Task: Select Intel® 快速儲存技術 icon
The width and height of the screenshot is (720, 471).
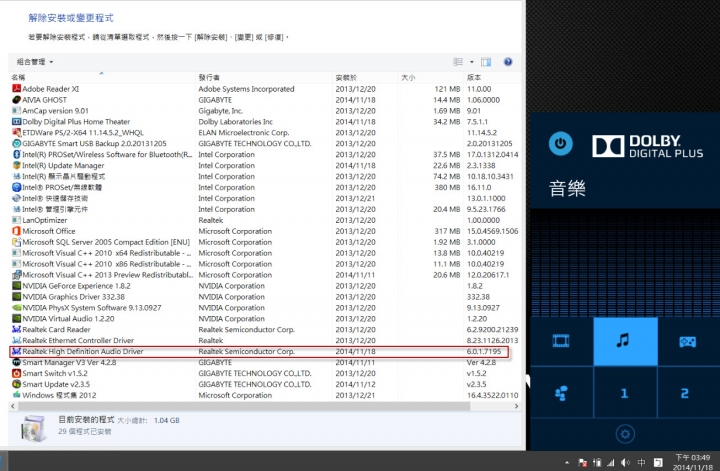Action: tap(16, 198)
